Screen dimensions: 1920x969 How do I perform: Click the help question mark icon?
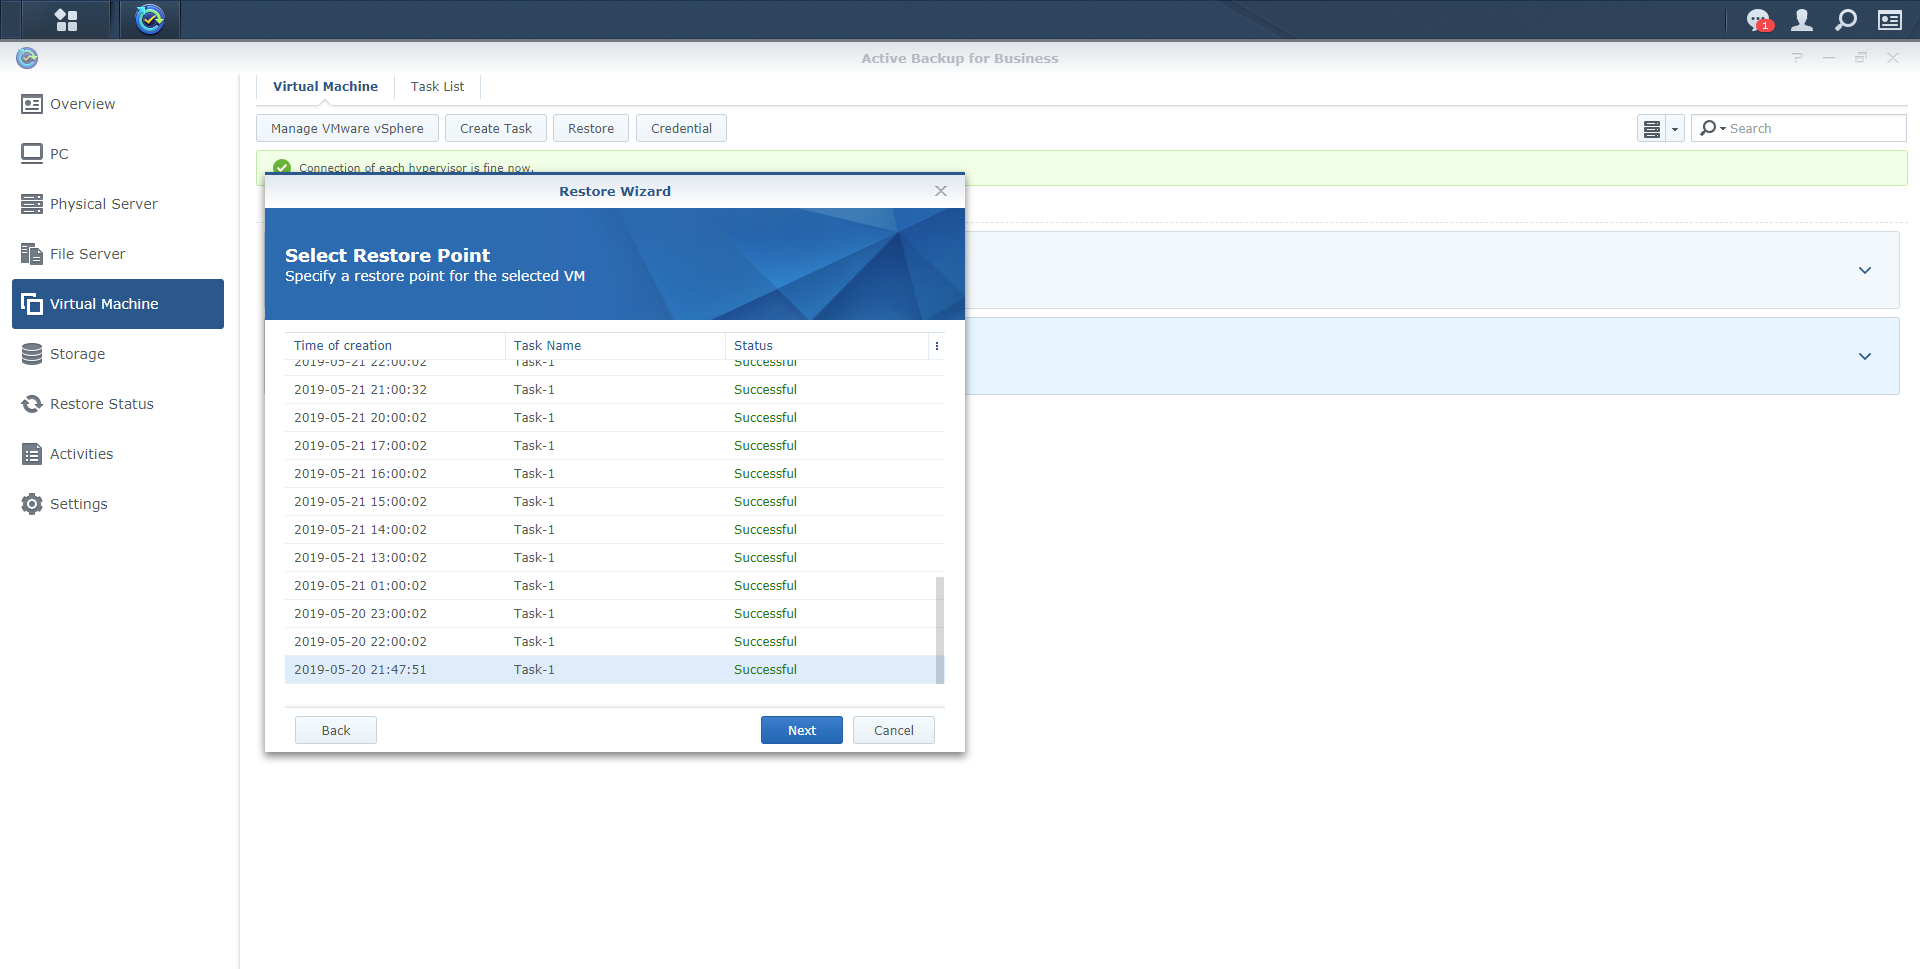1798,58
